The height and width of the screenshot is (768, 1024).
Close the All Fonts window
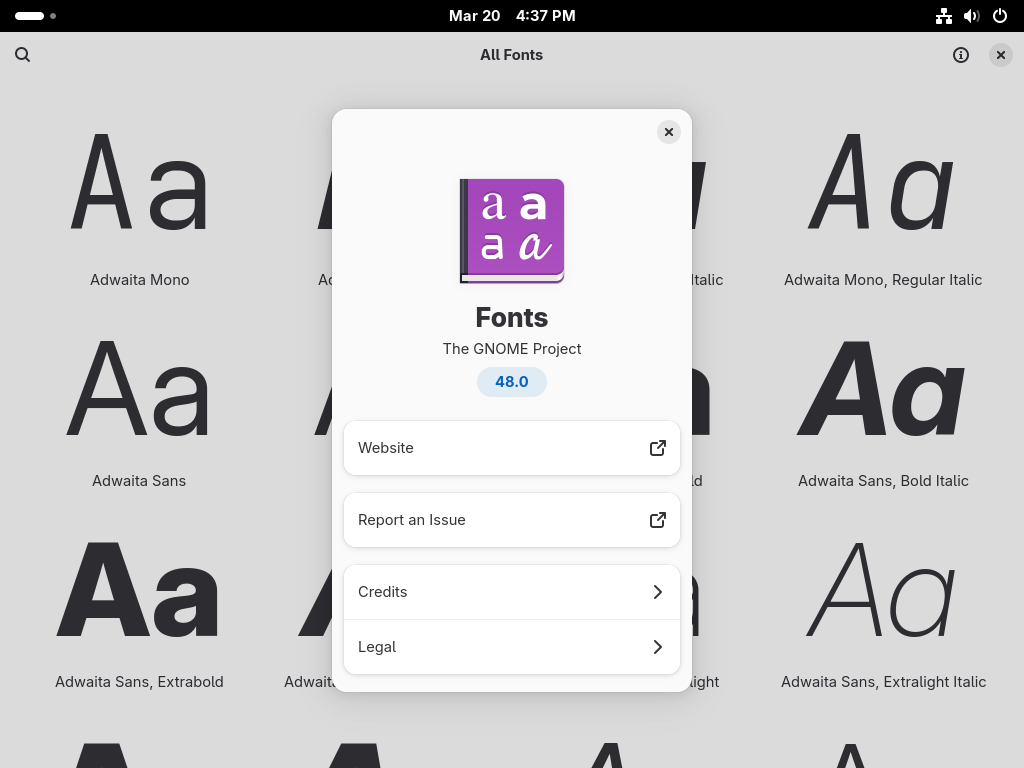(1000, 55)
